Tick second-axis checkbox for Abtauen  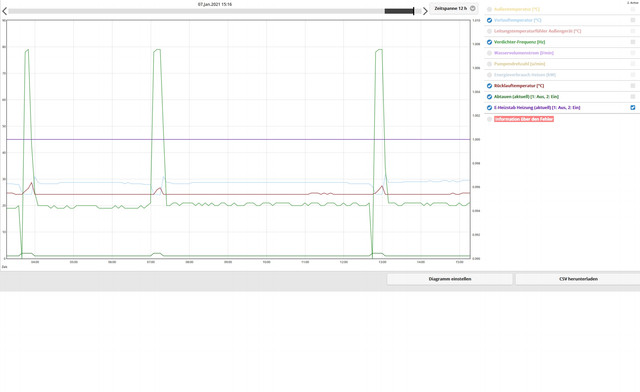pyautogui.click(x=633, y=97)
